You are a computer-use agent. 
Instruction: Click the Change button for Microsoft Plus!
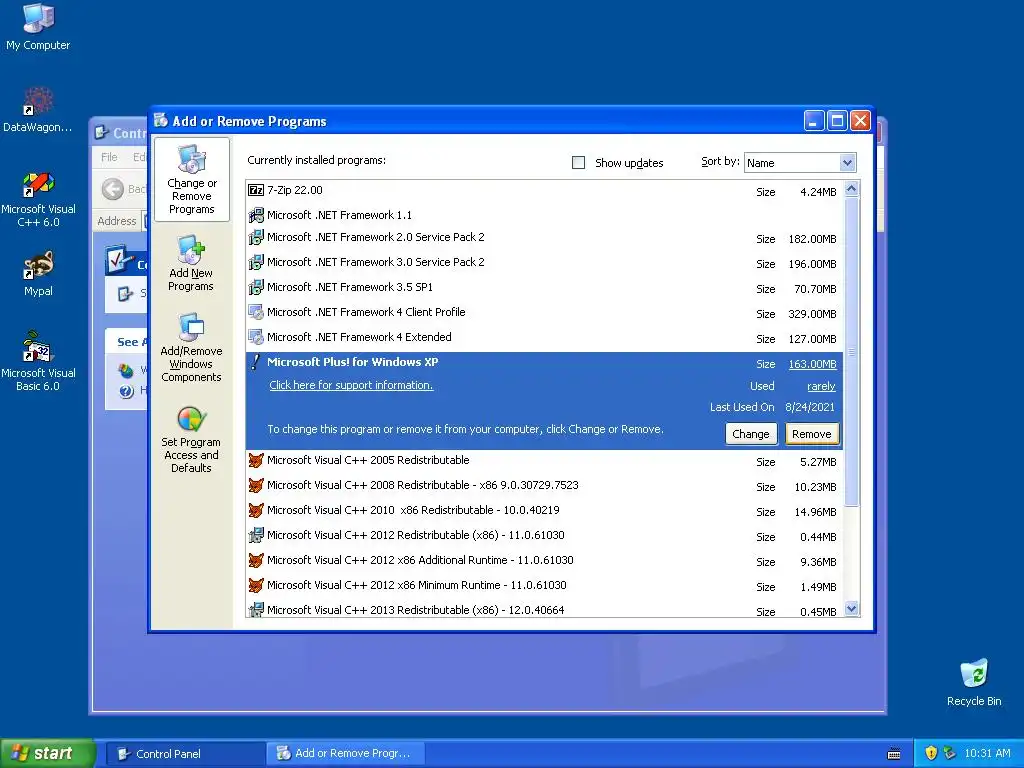coord(751,434)
